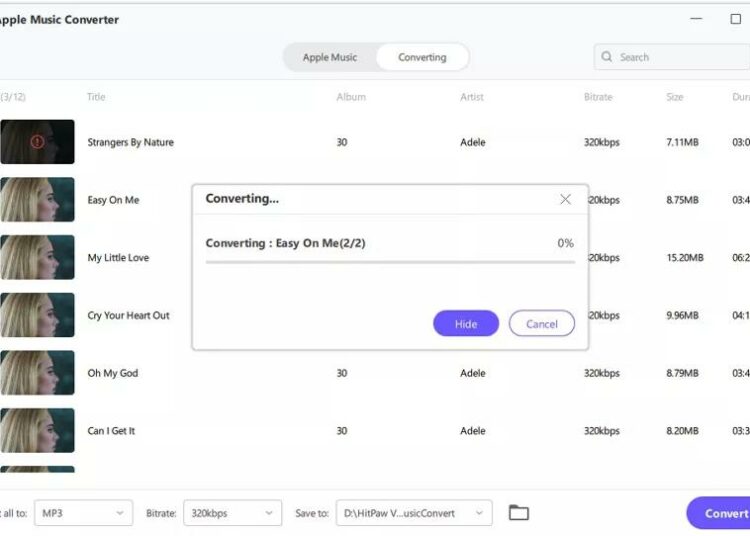This screenshot has height=536, width=750.
Task: Click the 8.75MB size value
Action: point(683,200)
